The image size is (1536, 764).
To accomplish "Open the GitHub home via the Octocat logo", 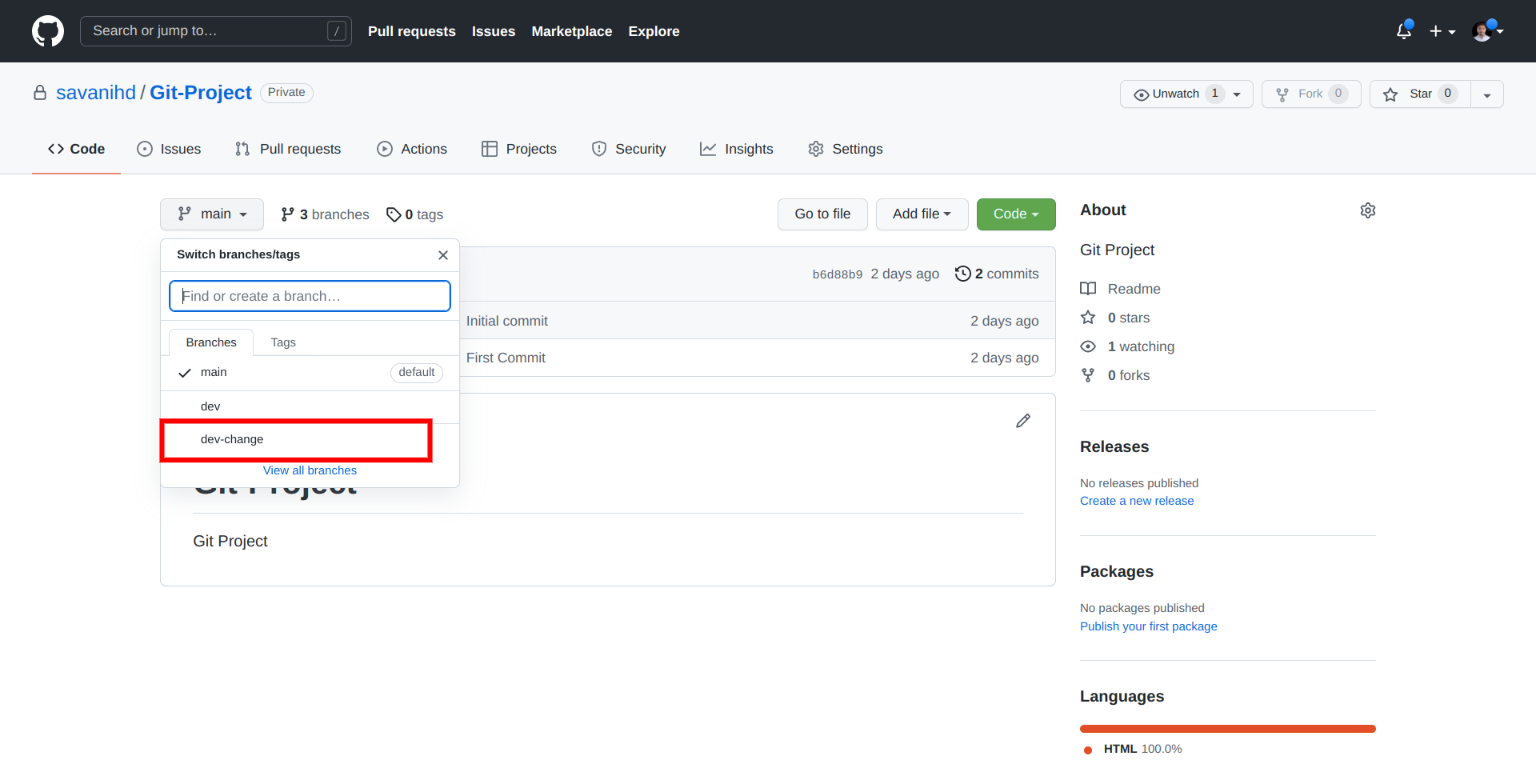I will point(47,31).
